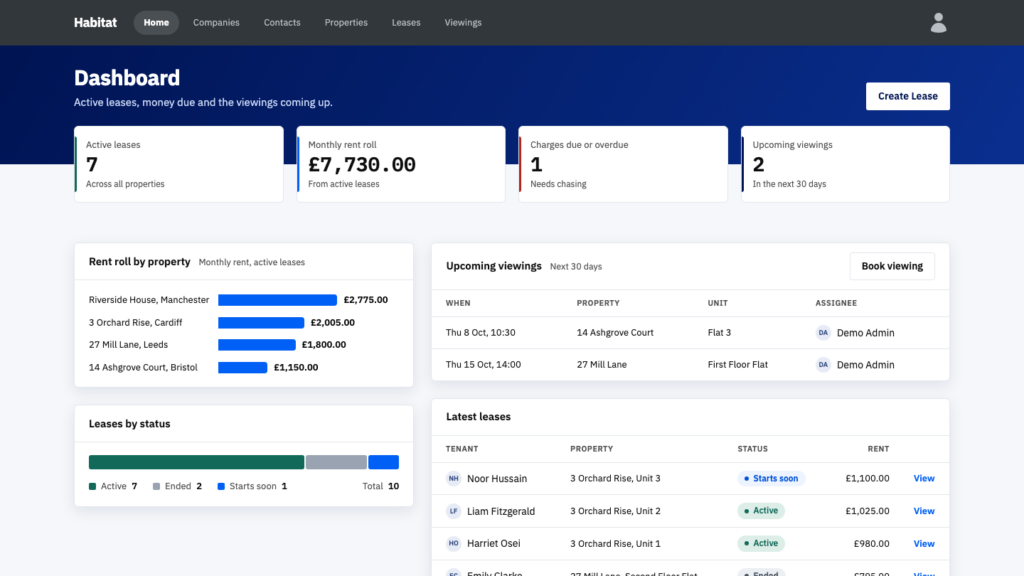Click the £1,025.00 rent value

[867, 511]
